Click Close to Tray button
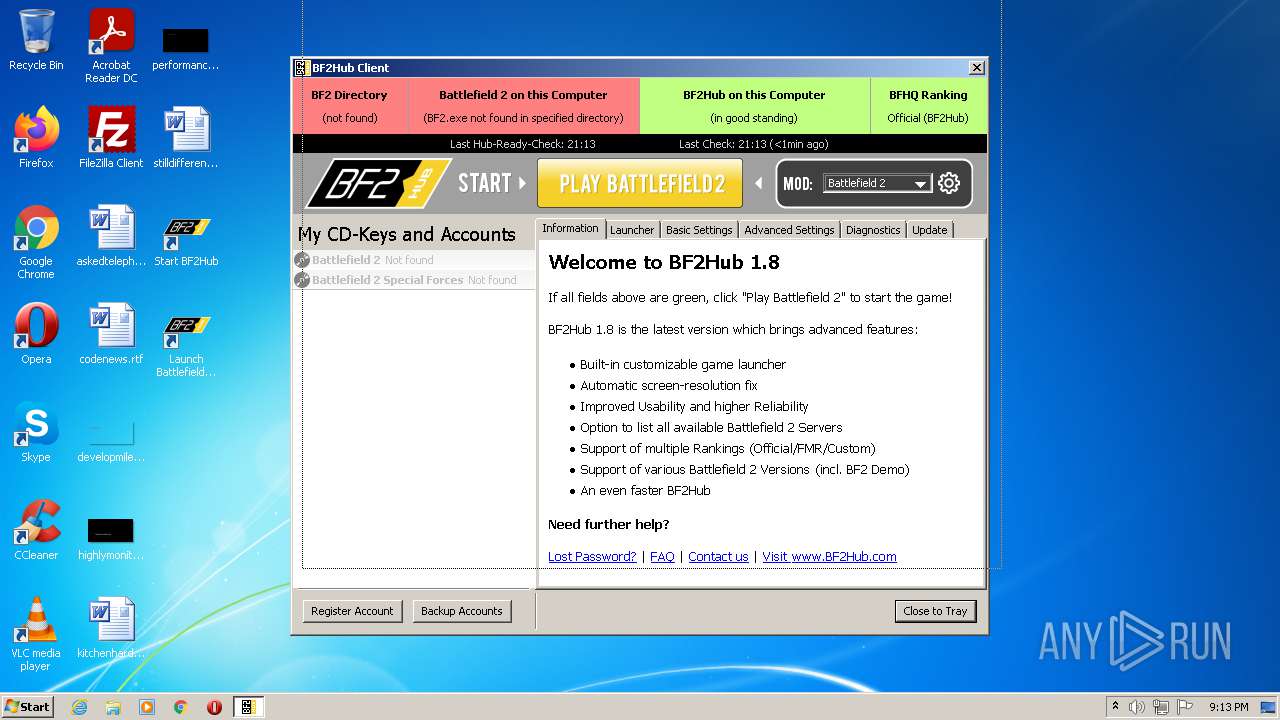This screenshot has width=1280, height=720. [x=935, y=611]
